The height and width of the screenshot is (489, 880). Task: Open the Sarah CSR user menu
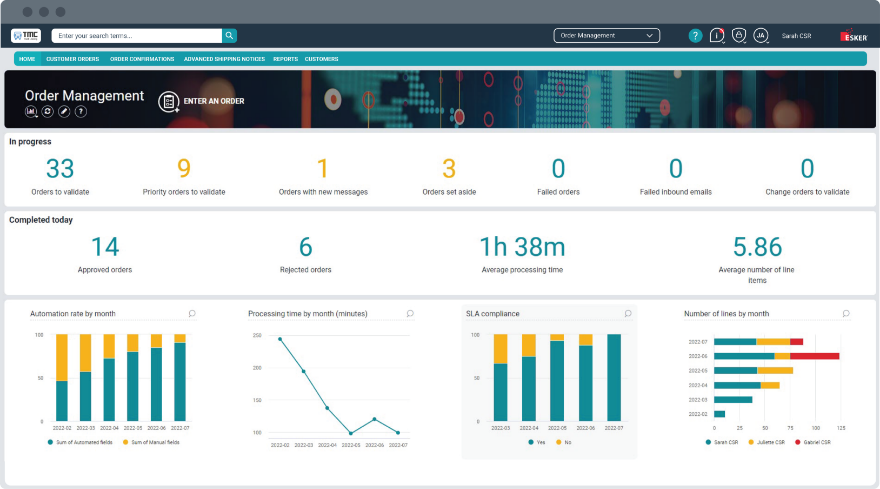tap(796, 35)
